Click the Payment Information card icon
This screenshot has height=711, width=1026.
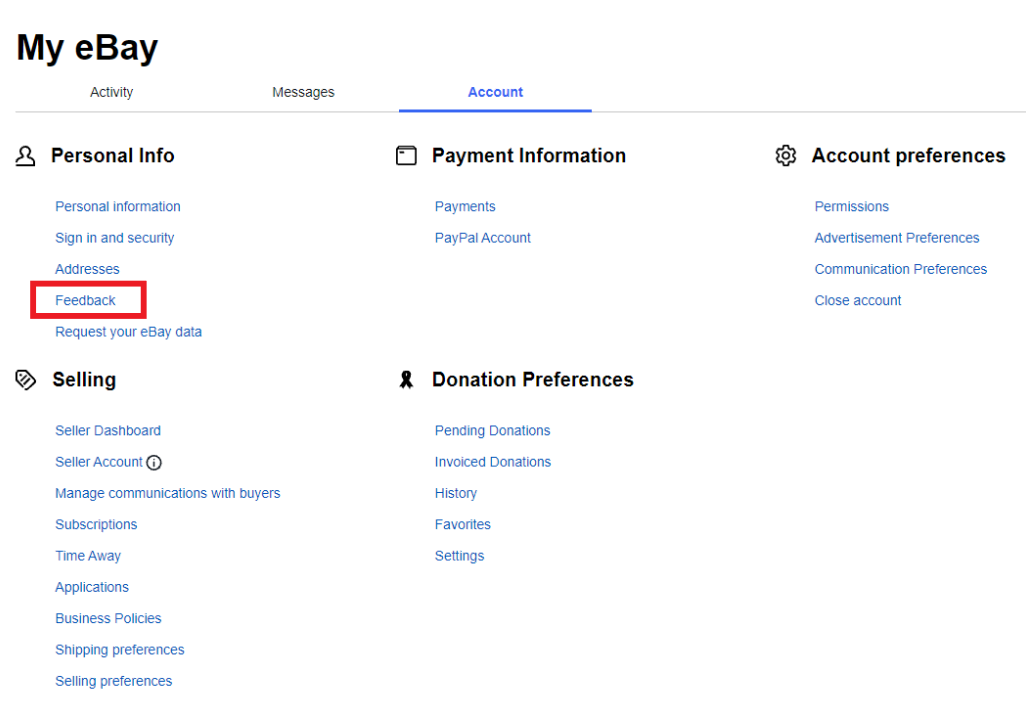click(406, 156)
